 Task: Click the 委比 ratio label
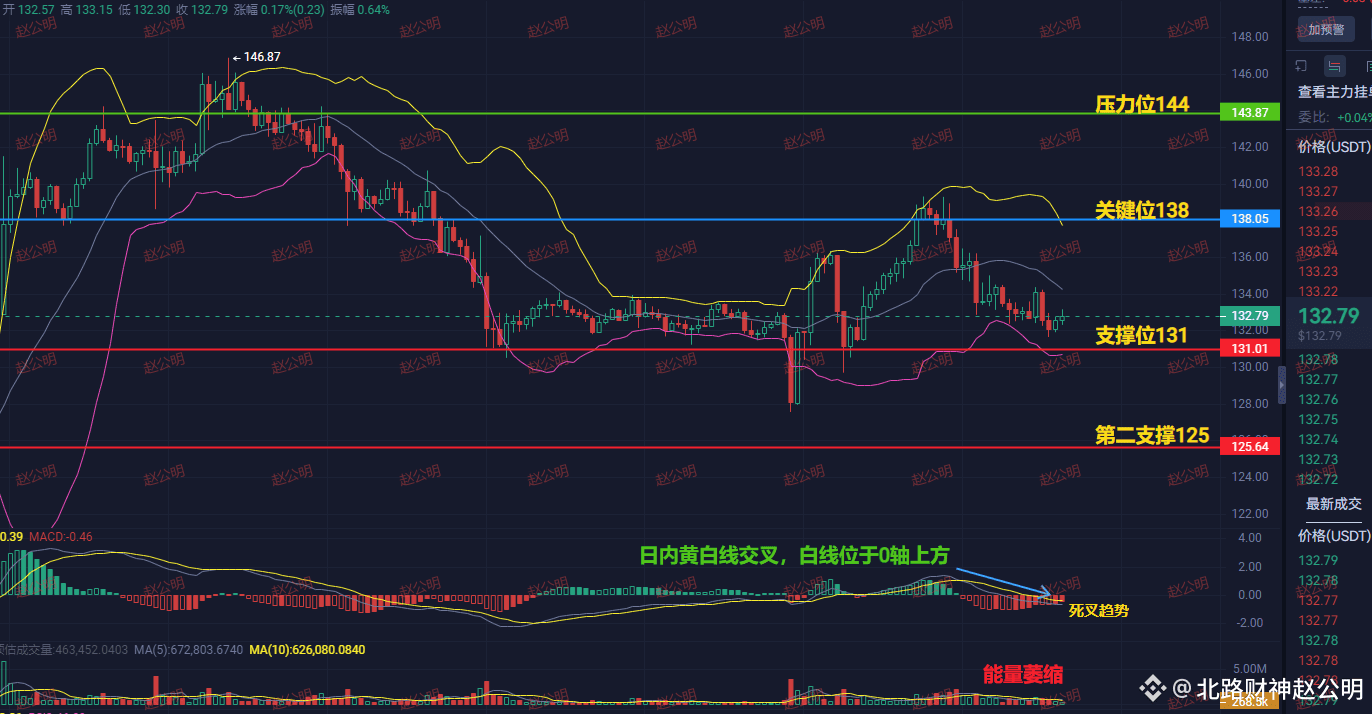click(1312, 117)
